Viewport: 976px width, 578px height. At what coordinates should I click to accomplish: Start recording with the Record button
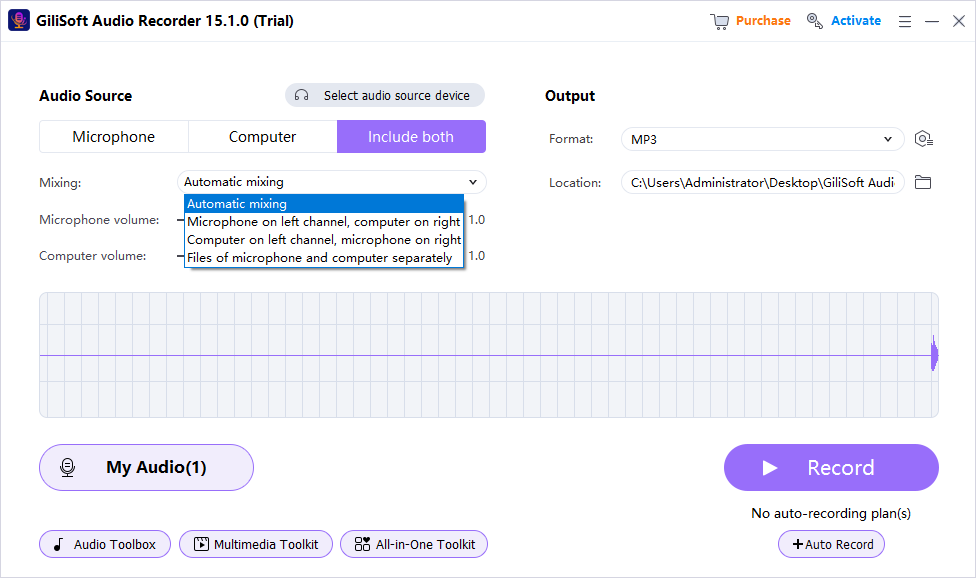[x=831, y=467]
